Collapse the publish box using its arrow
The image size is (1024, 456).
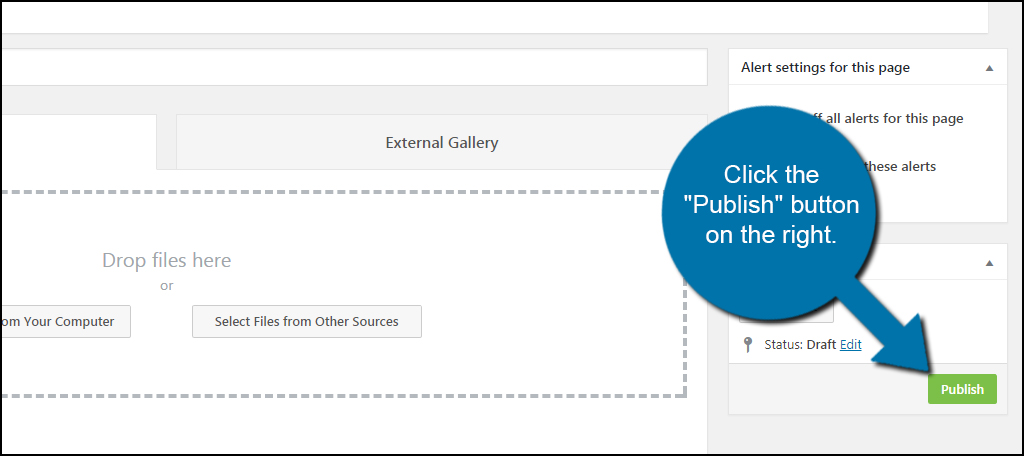coord(989,263)
